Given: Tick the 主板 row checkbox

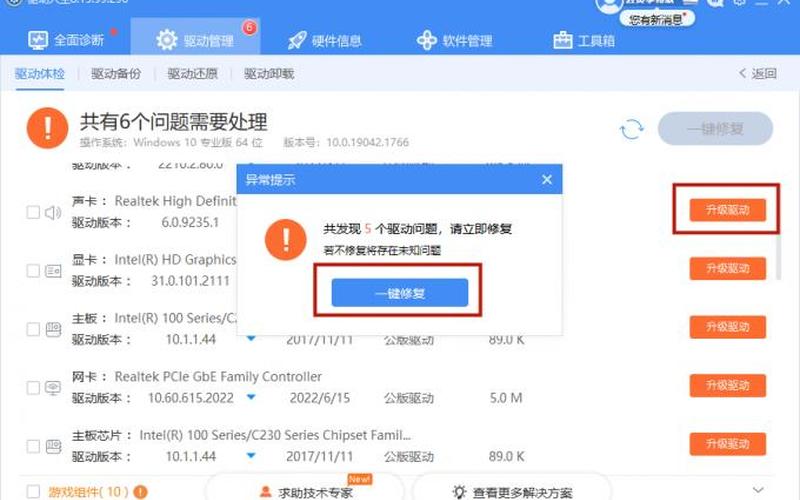Looking at the screenshot, I should point(33,329).
